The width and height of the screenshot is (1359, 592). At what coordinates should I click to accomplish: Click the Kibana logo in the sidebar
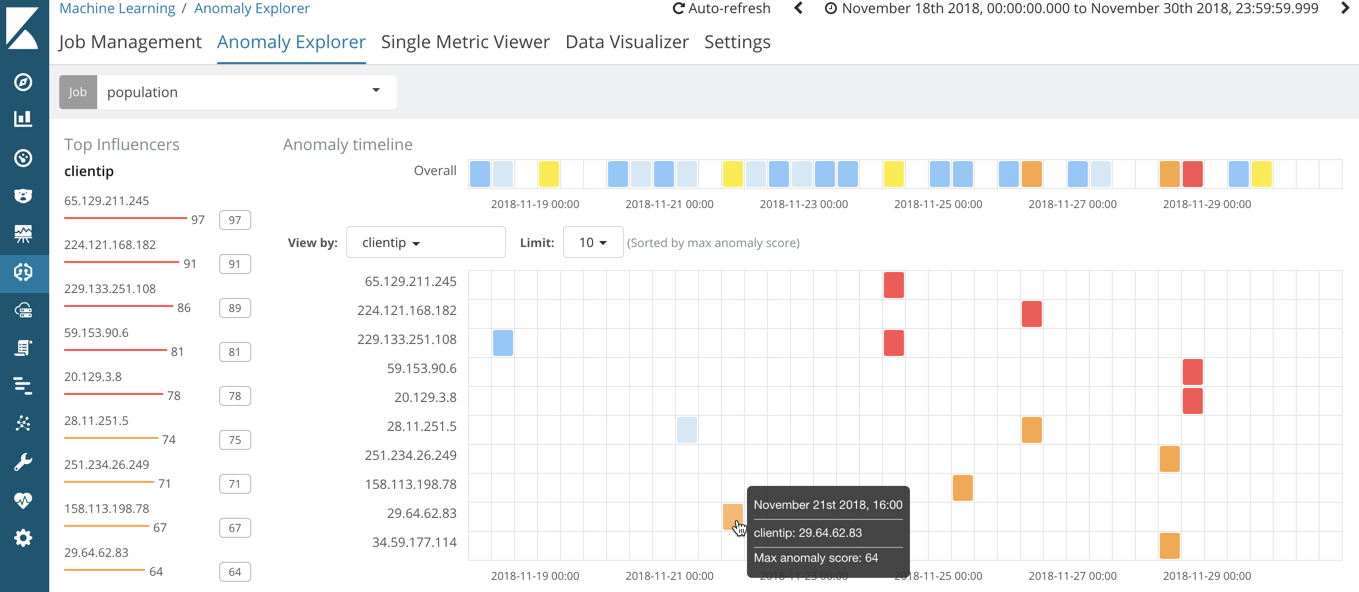tap(23, 27)
